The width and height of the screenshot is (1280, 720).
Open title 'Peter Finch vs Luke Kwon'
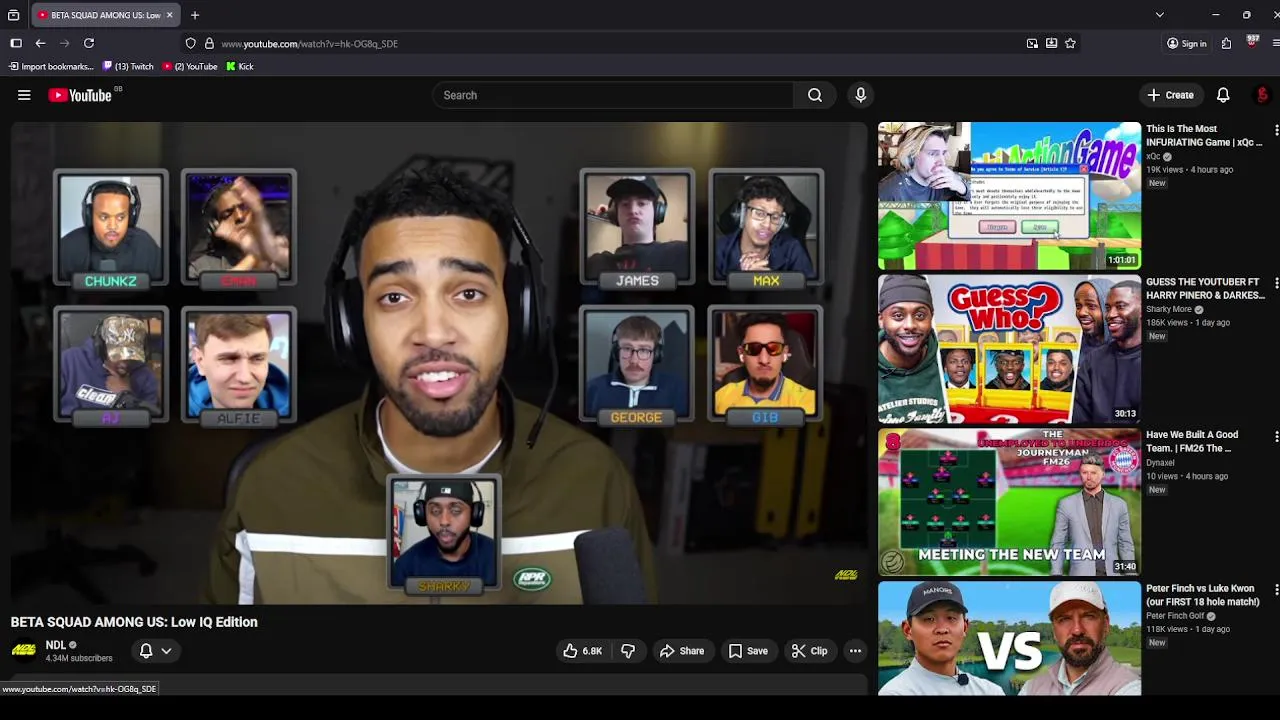click(x=1202, y=595)
